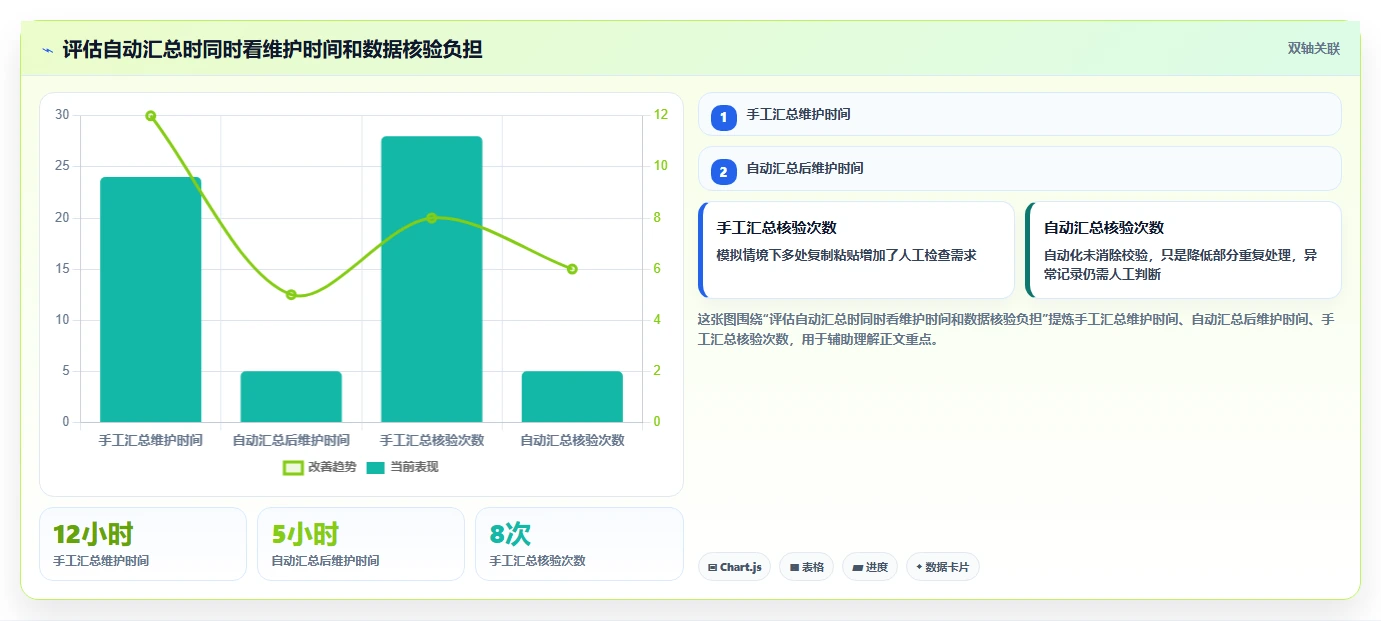This screenshot has width=1381, height=621.
Task: Click the 进度 tag
Action: tap(870, 567)
